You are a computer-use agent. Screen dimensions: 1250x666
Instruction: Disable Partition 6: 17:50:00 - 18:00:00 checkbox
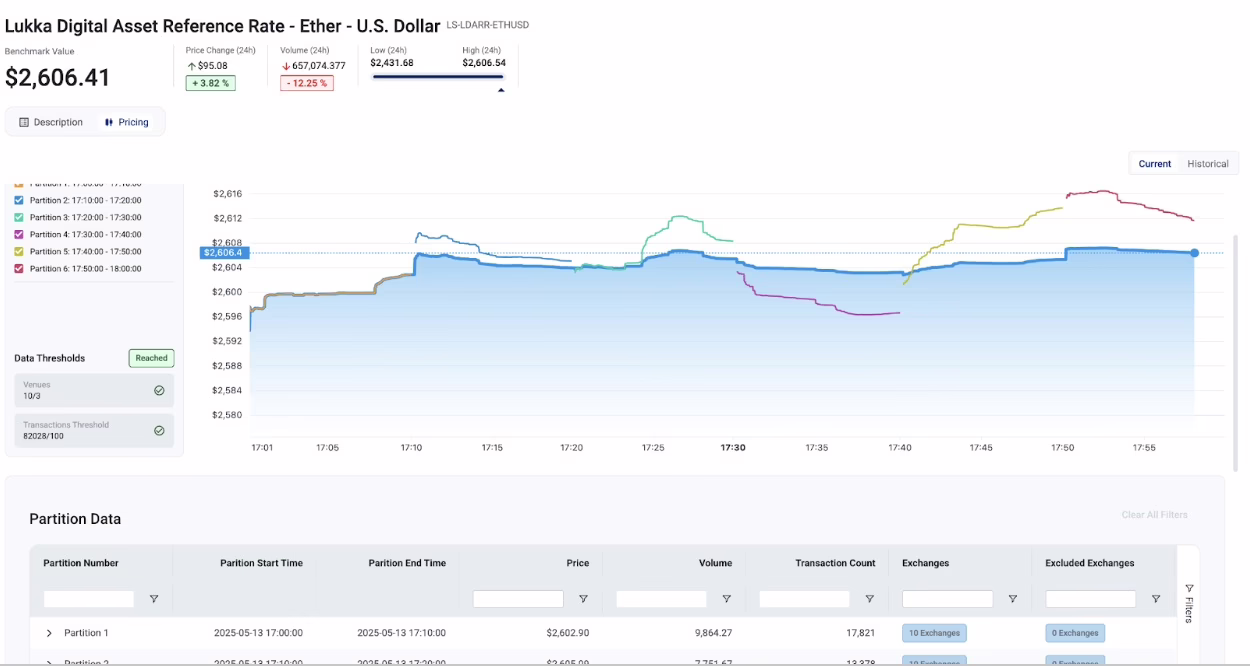(x=19, y=268)
